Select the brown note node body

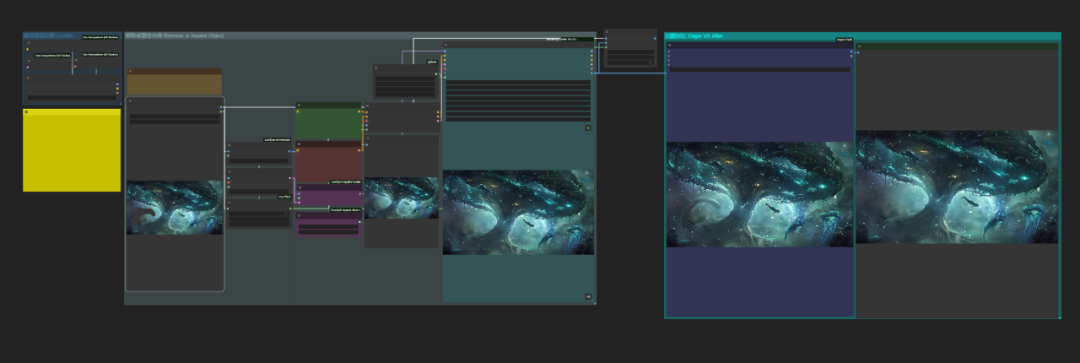(x=175, y=84)
